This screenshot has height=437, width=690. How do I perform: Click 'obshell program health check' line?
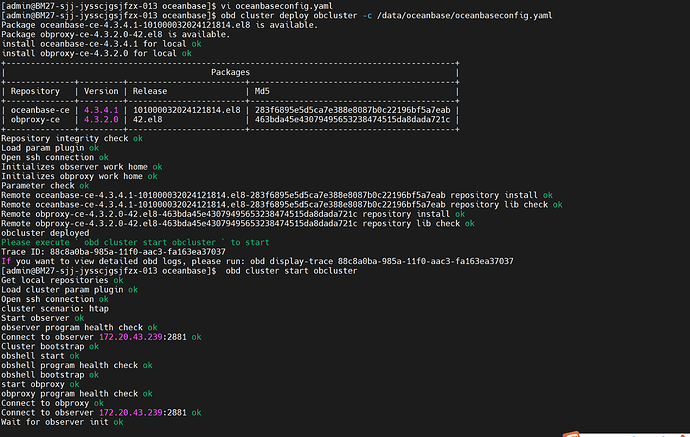click(x=77, y=366)
